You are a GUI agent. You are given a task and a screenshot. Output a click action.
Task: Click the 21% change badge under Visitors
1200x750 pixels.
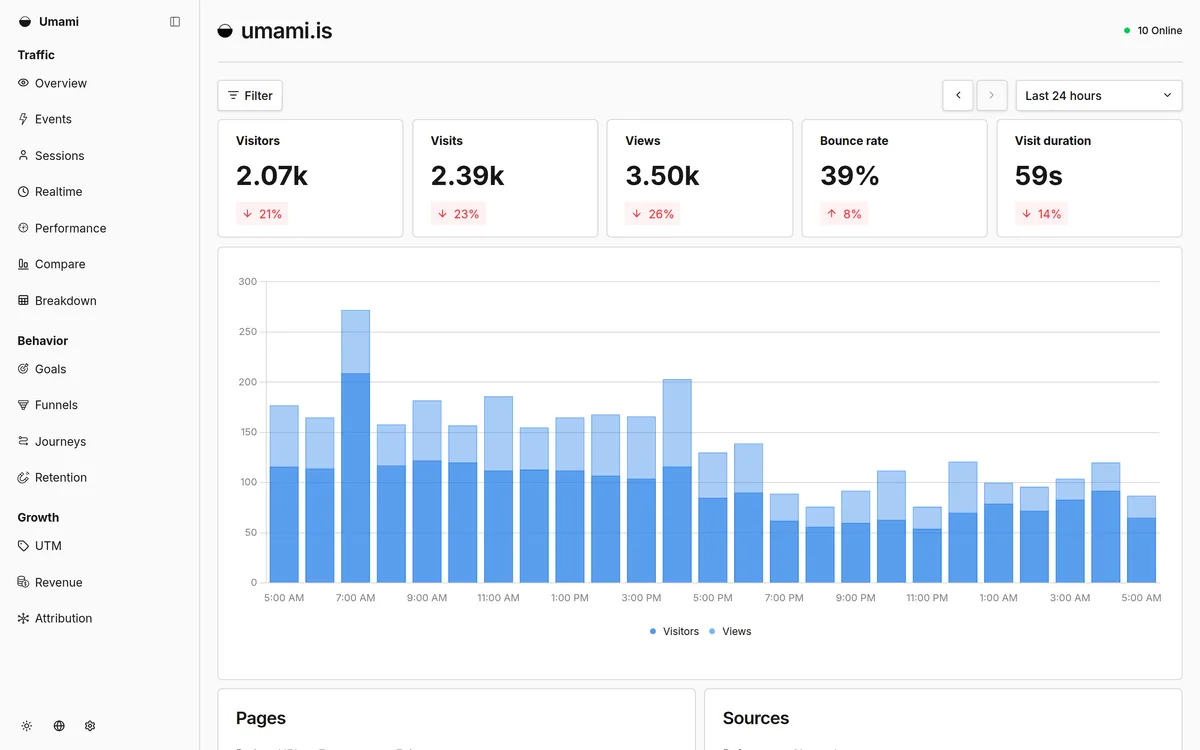point(262,214)
